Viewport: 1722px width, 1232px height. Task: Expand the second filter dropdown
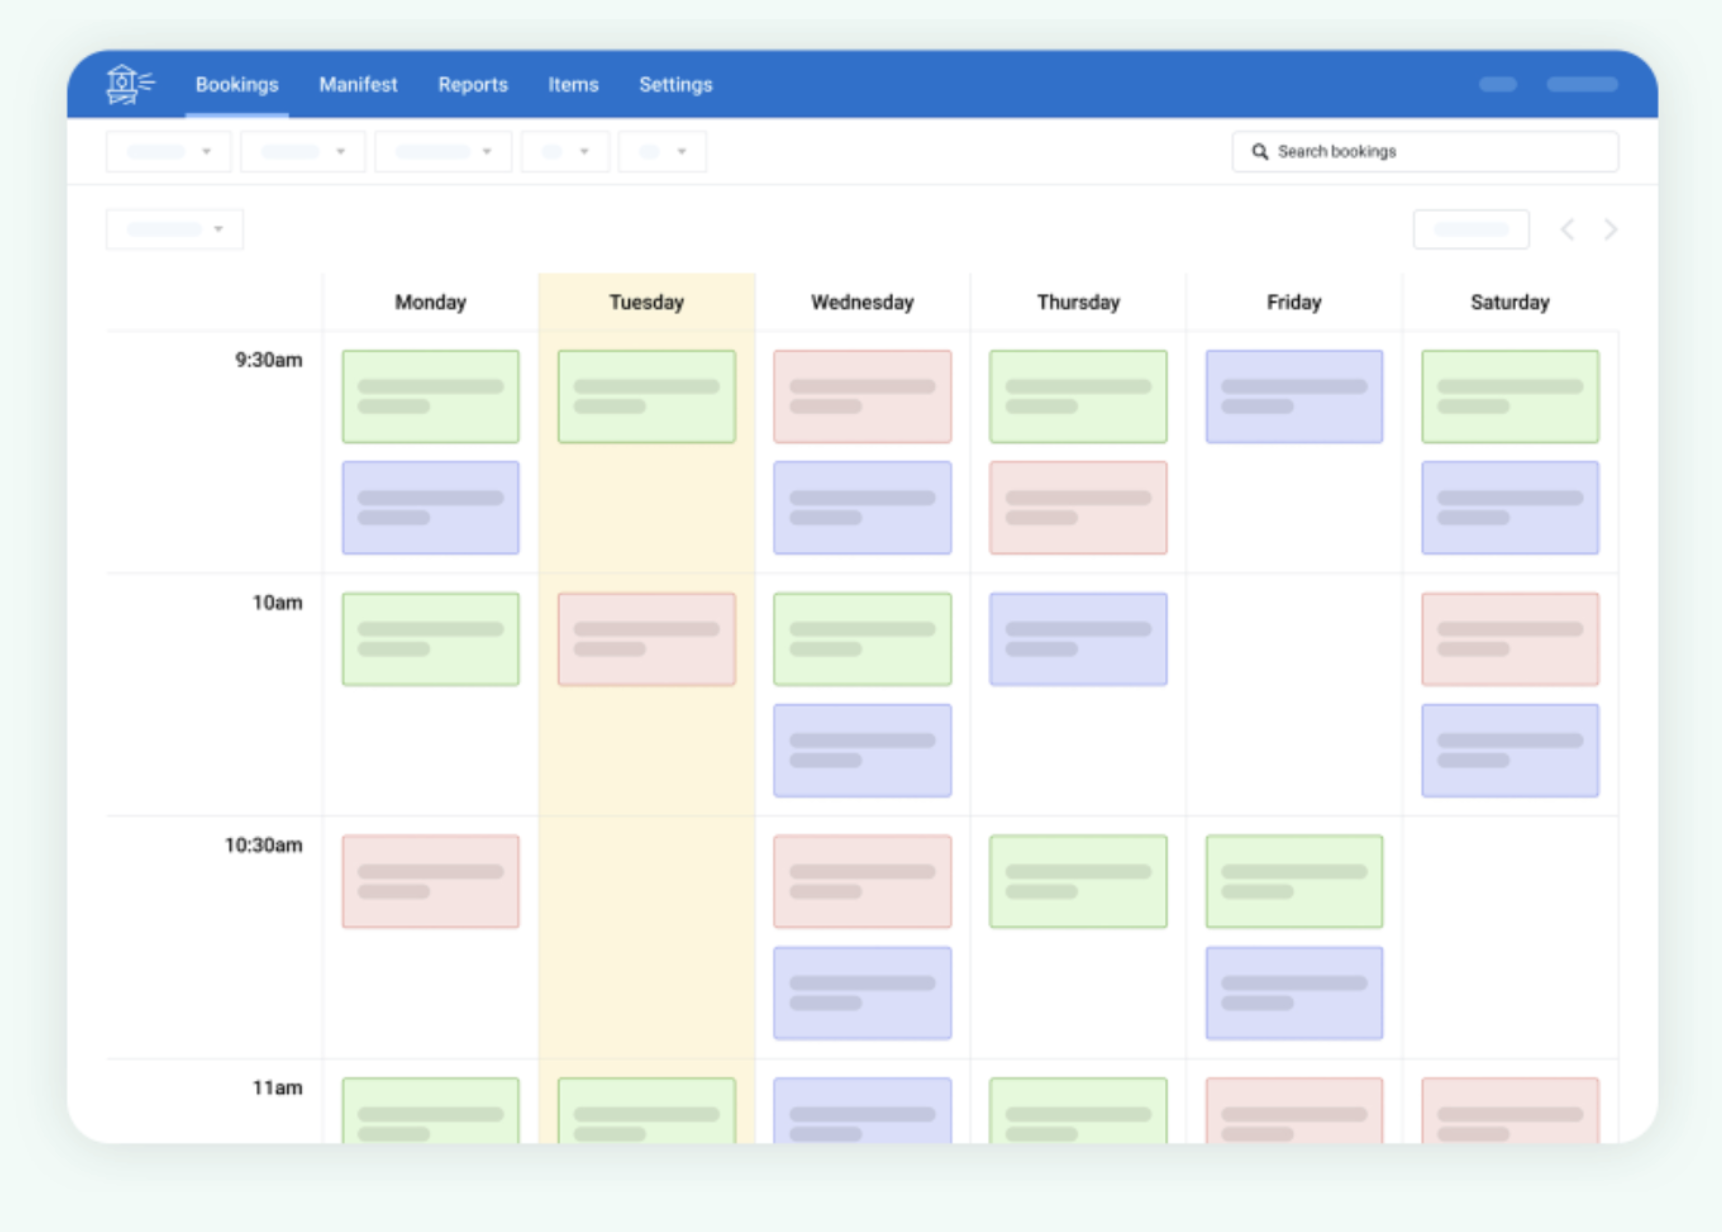(303, 151)
